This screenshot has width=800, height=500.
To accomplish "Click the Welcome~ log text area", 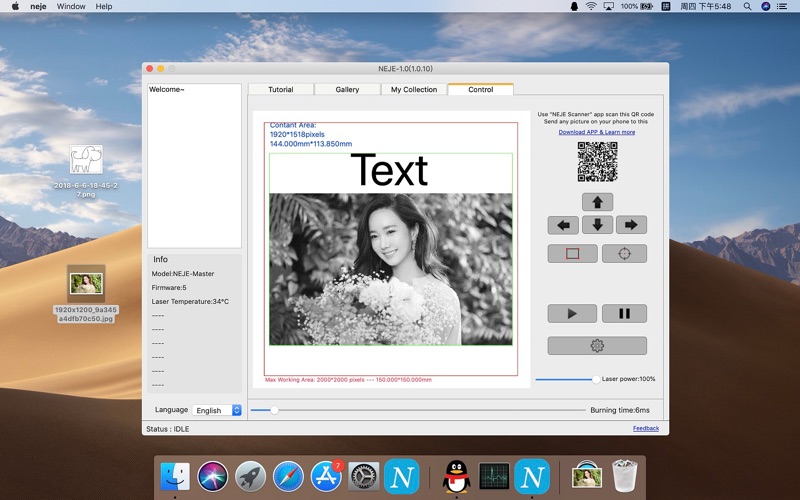I will [194, 166].
